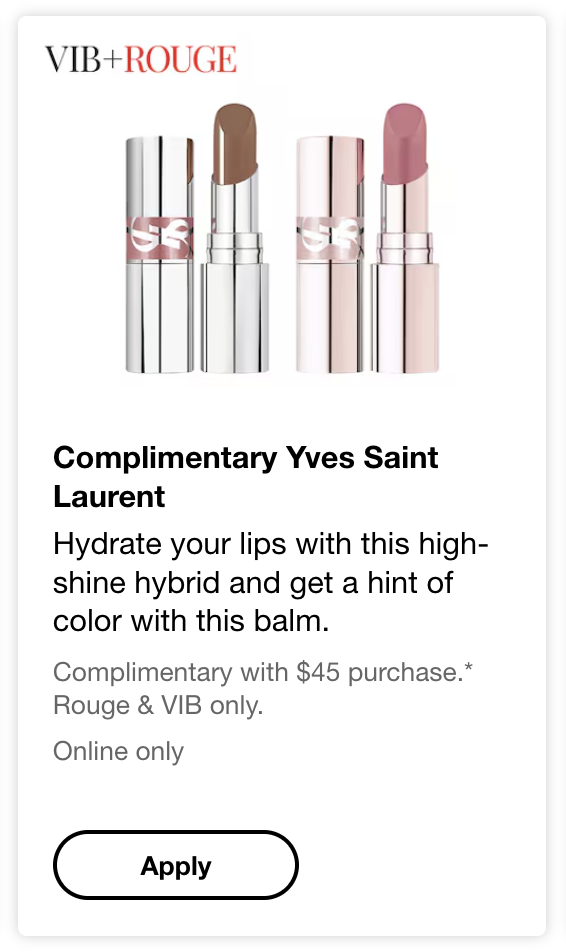Click the 'Online only' label
The width and height of the screenshot is (566, 952).
[118, 751]
